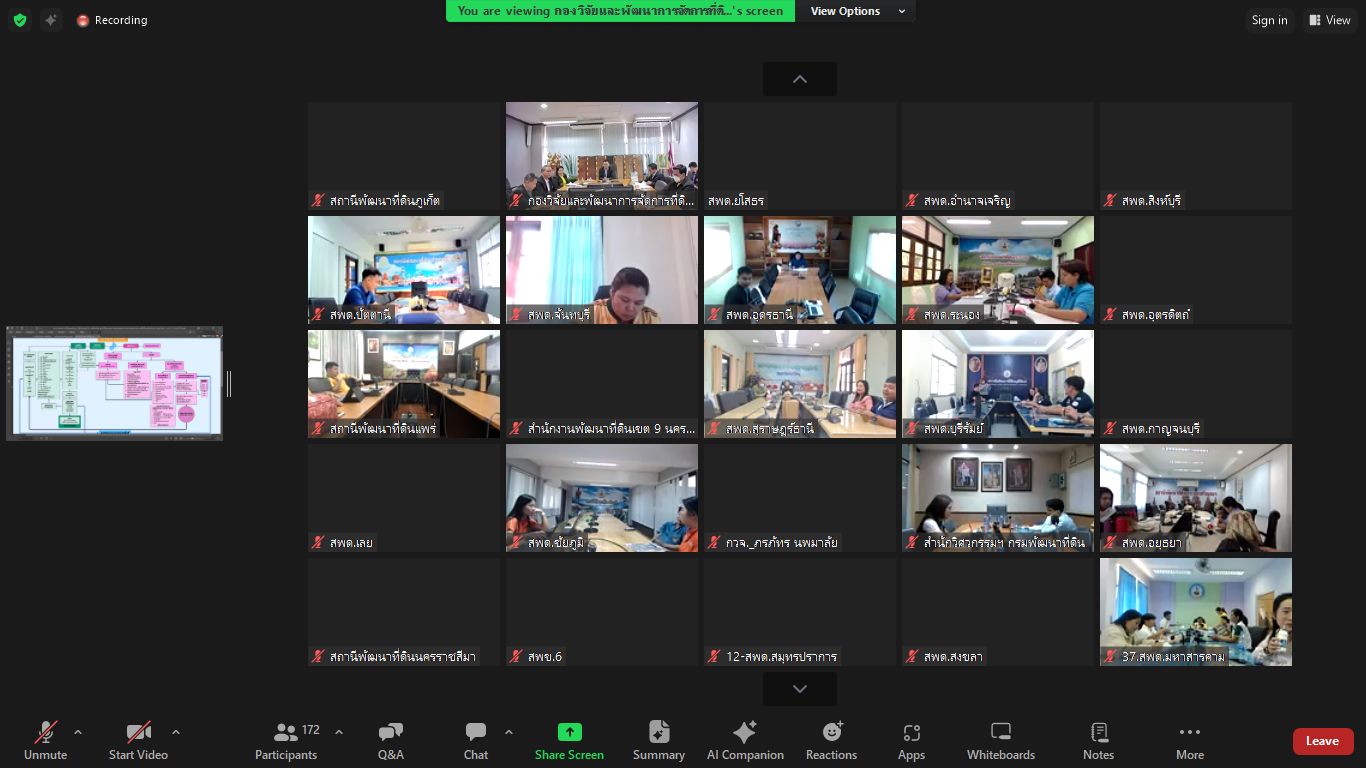Leave the meeting
The height and width of the screenshot is (768, 1366).
pyautogui.click(x=1322, y=741)
